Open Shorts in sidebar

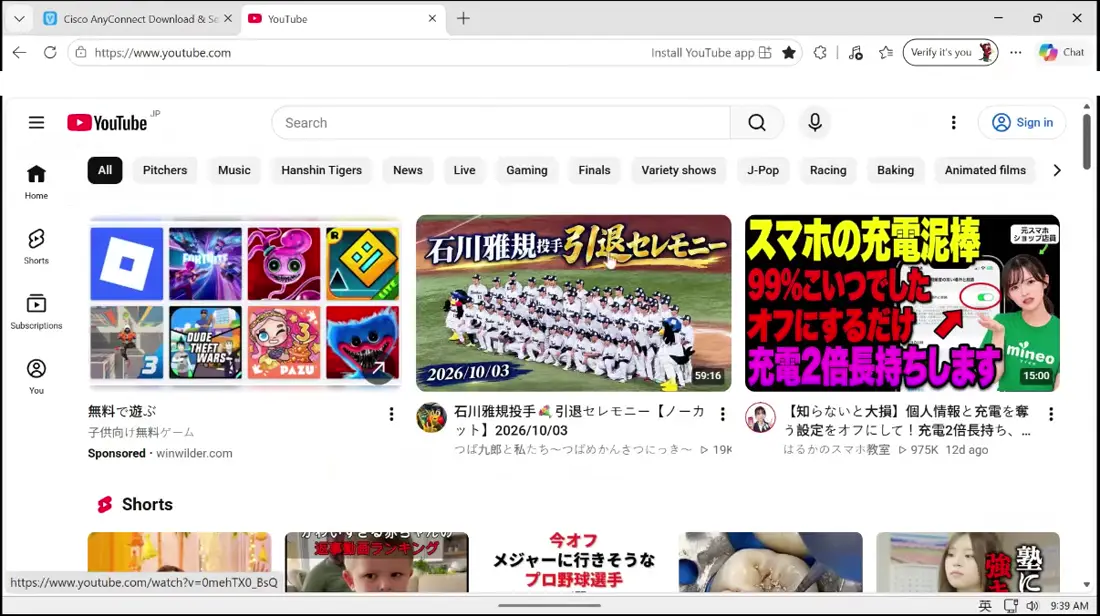[x=36, y=246]
